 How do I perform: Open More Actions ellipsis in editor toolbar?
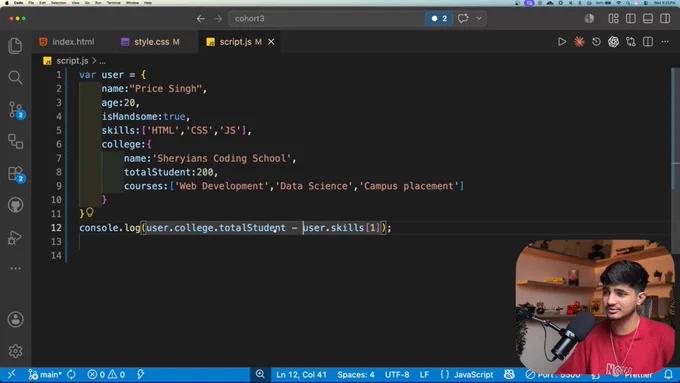click(x=665, y=42)
